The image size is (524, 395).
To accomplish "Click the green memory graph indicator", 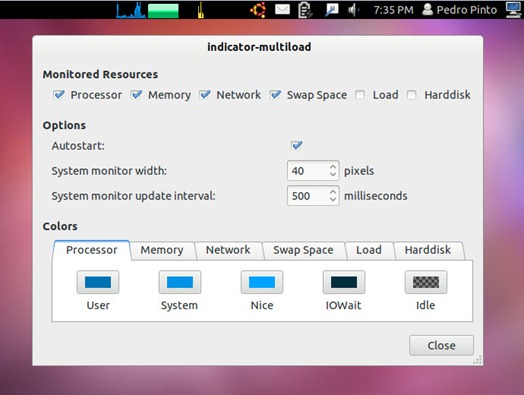I will pos(163,11).
